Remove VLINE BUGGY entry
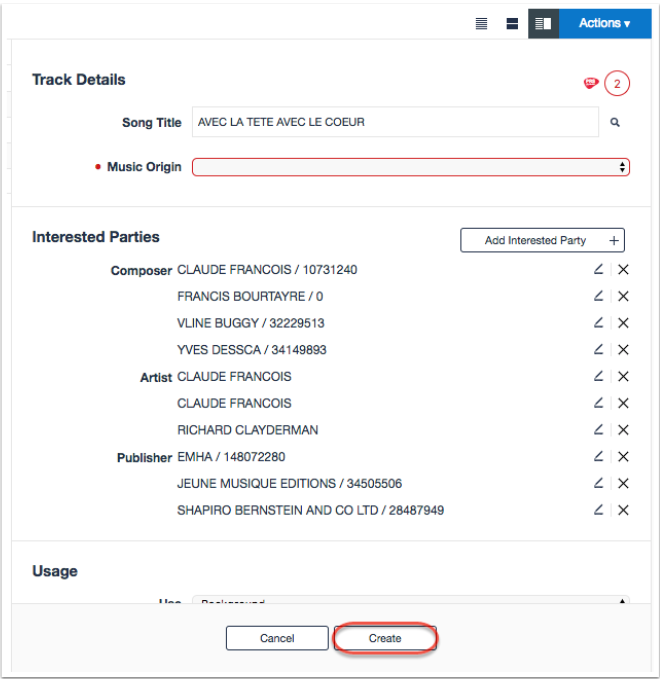This screenshot has height=679, width=660. point(623,323)
